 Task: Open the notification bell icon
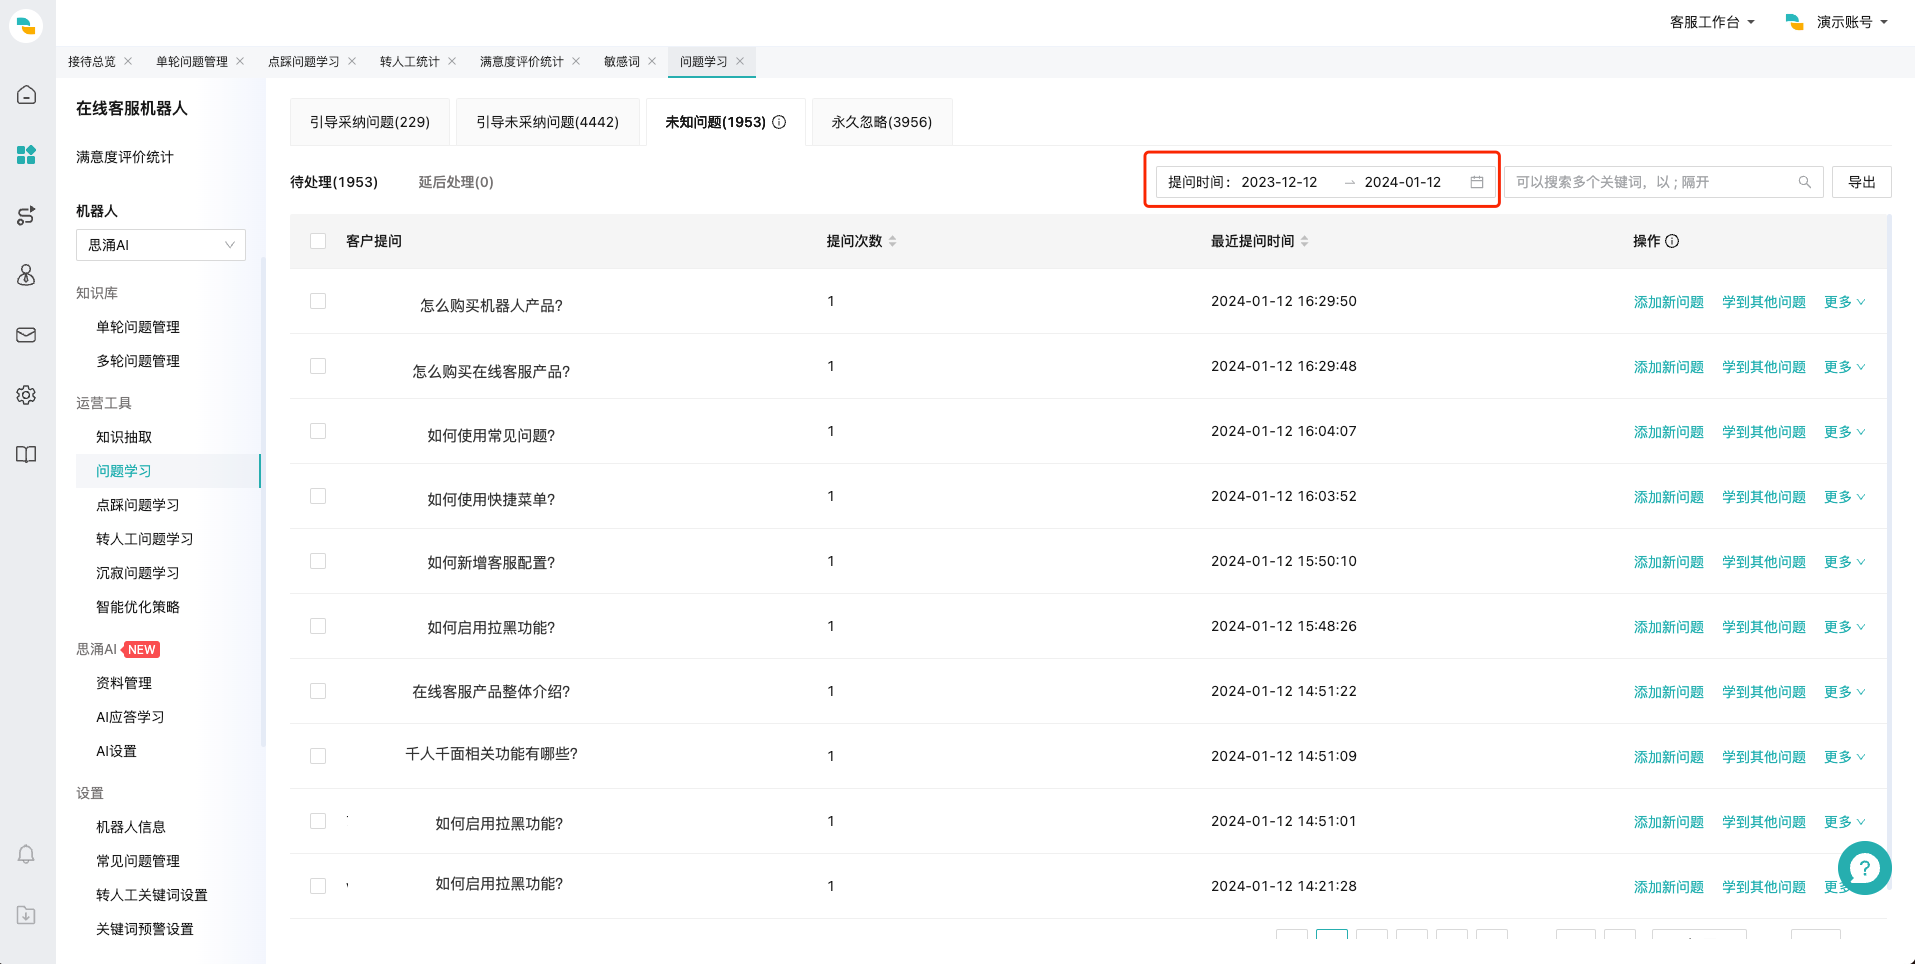point(27,855)
